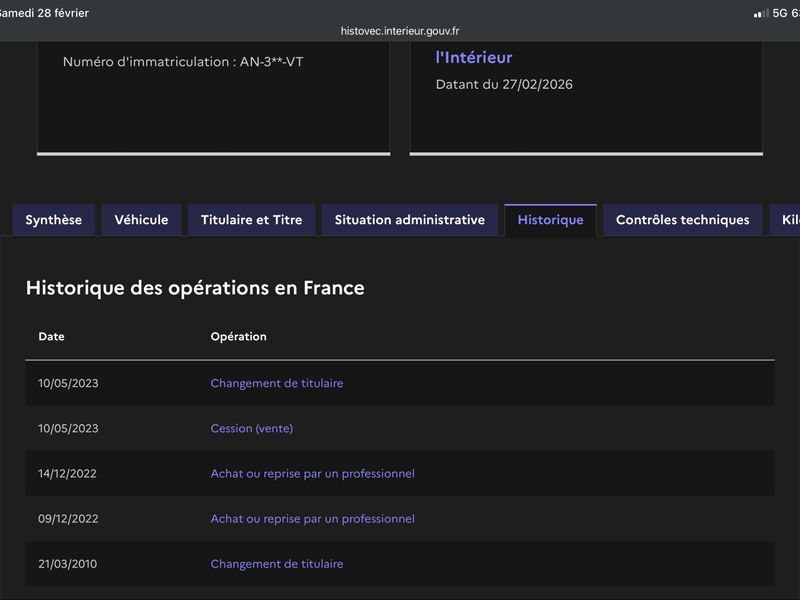The width and height of the screenshot is (800, 600).
Task: Click the active Historique tab
Action: (x=550, y=220)
